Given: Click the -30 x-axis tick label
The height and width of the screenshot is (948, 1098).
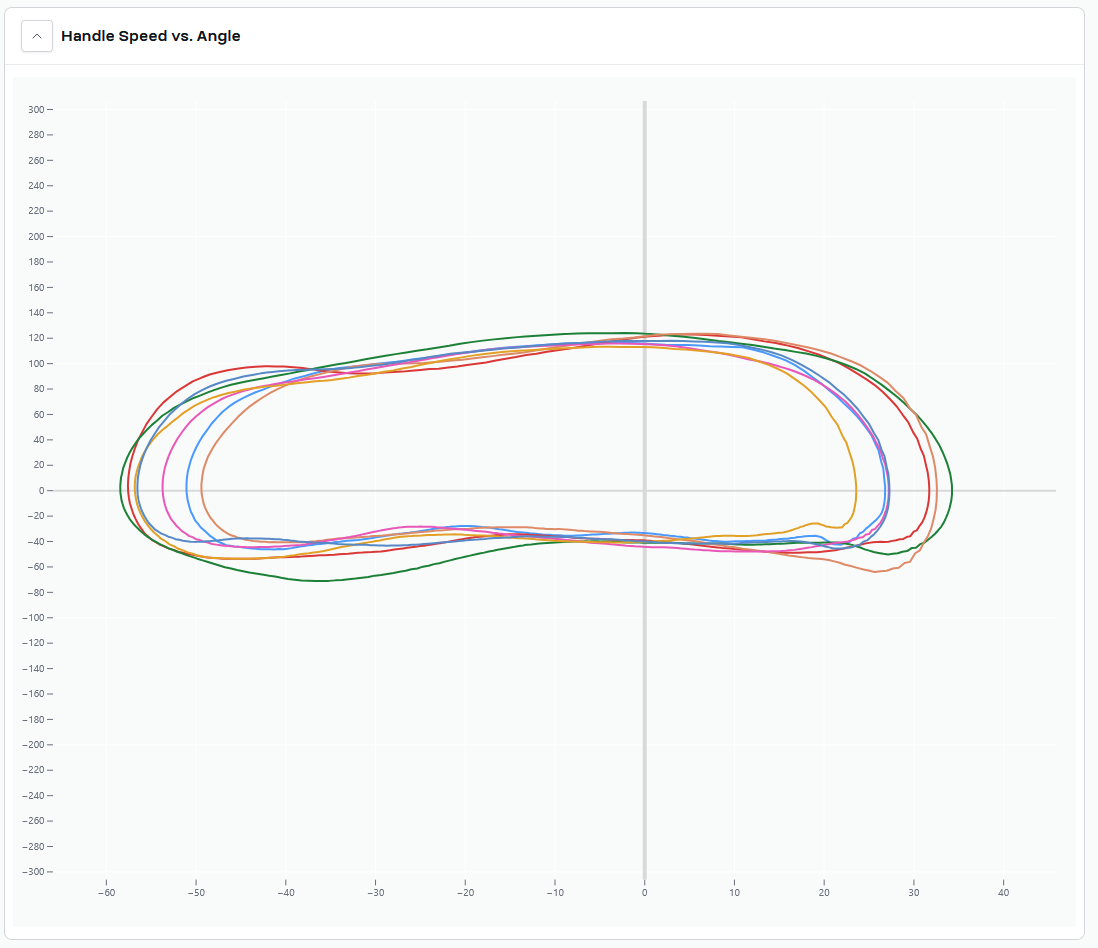Looking at the screenshot, I should click(375, 893).
